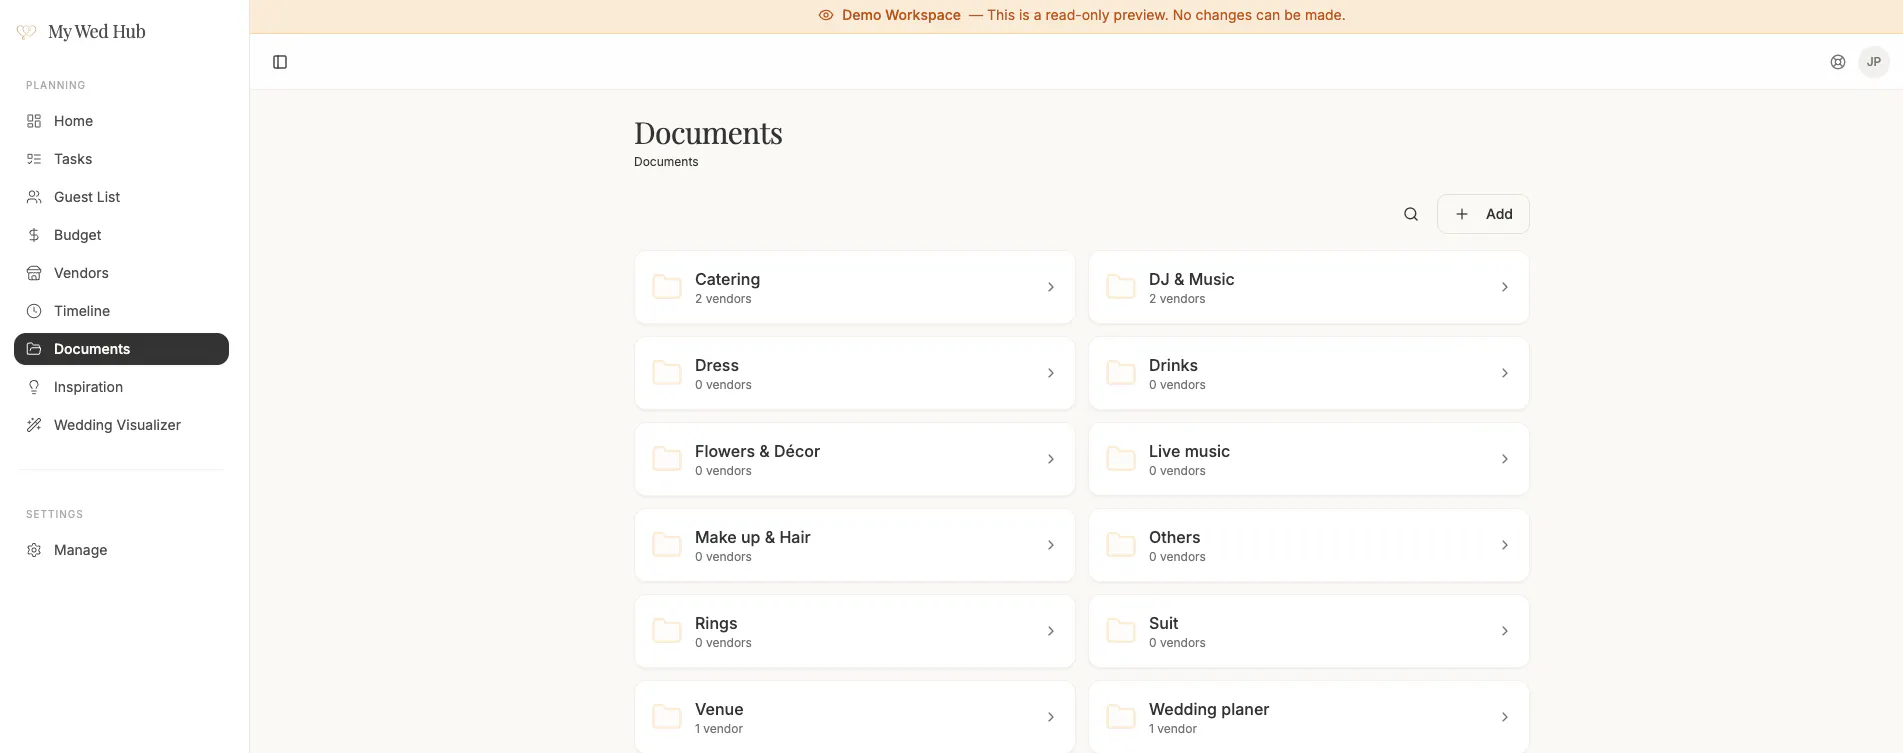Image resolution: width=1903 pixels, height=753 pixels.
Task: Click the Wedding Visualizer wand icon
Action: pyautogui.click(x=34, y=425)
